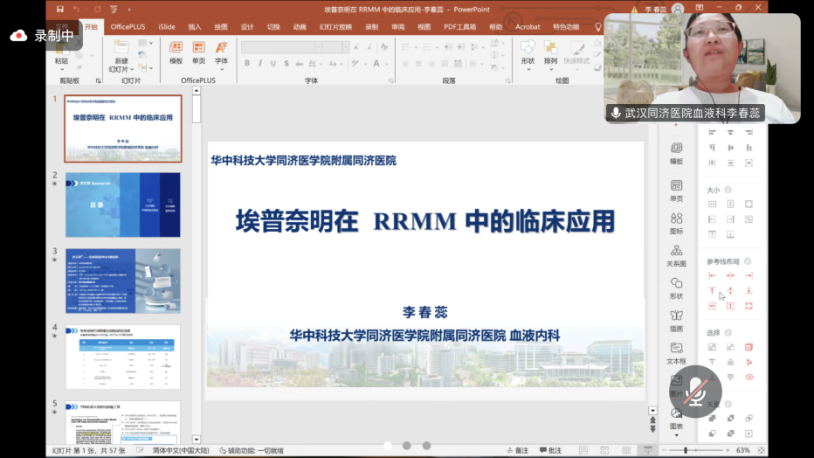
Task: Toggle bold formatting in the 字体 group
Action: (x=246, y=63)
